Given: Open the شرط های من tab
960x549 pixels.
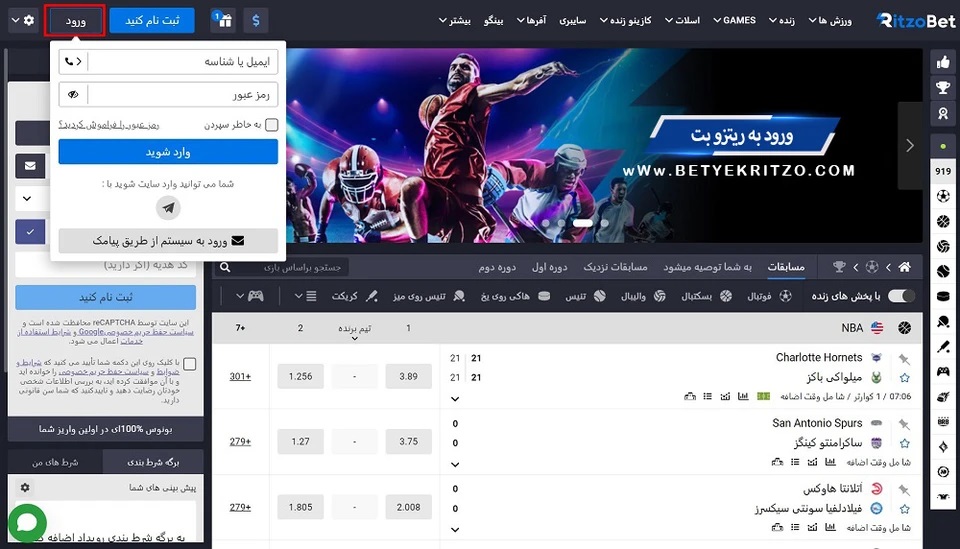Looking at the screenshot, I should click(55, 462).
